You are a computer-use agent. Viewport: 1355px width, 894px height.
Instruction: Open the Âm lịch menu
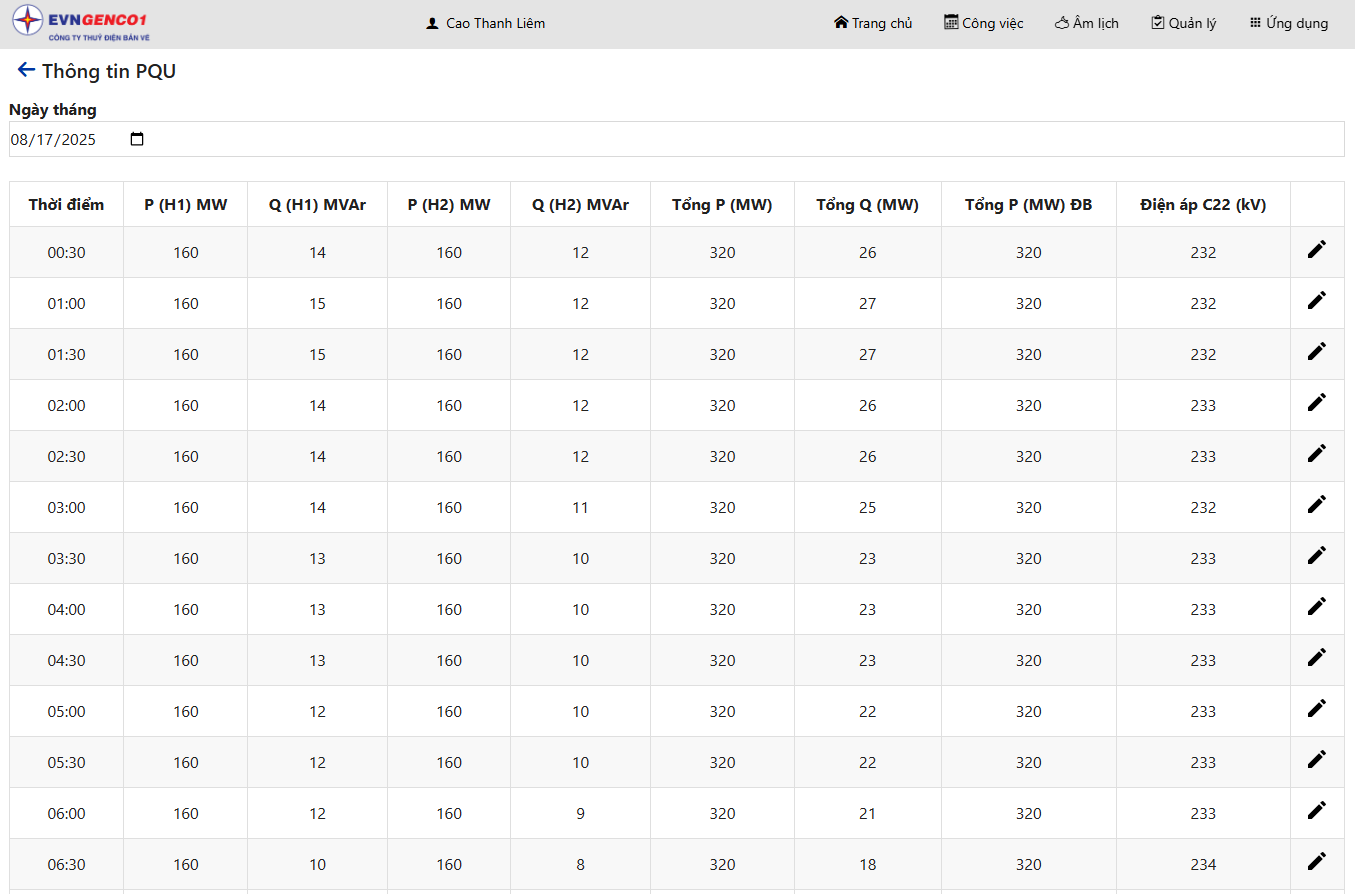click(x=1087, y=23)
